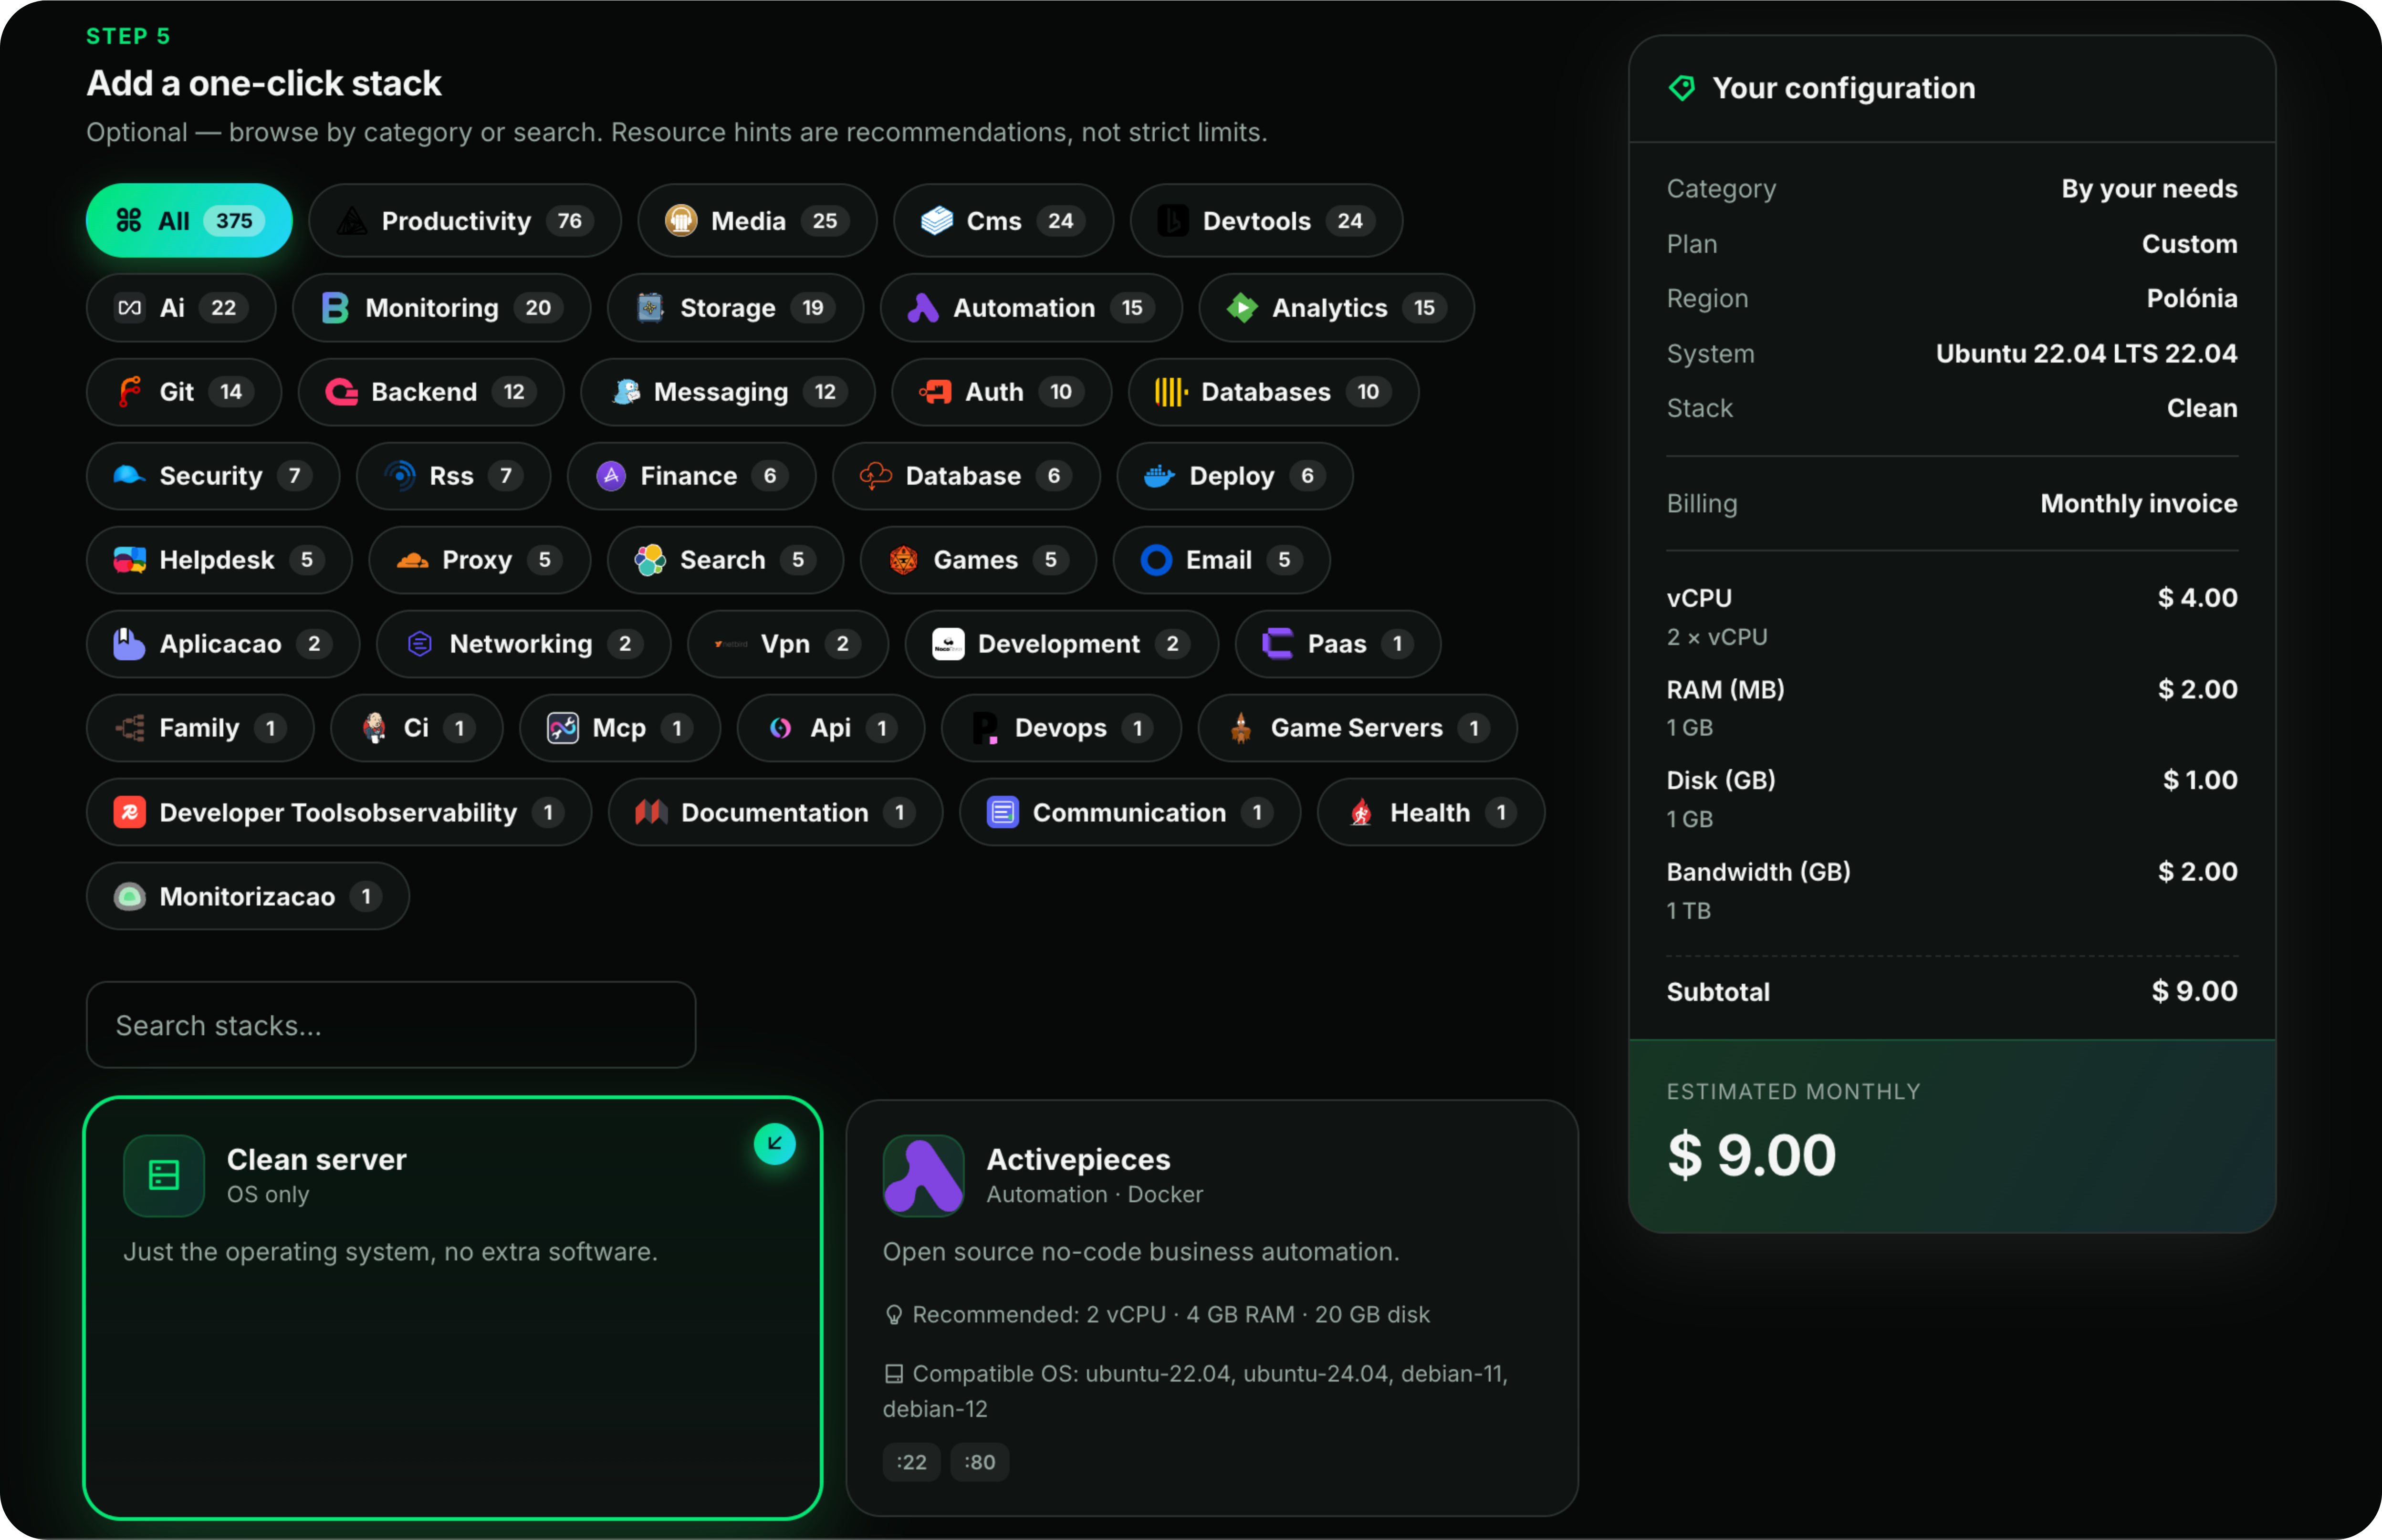The image size is (2382, 1540).
Task: Select the Communication category chip
Action: (1130, 813)
